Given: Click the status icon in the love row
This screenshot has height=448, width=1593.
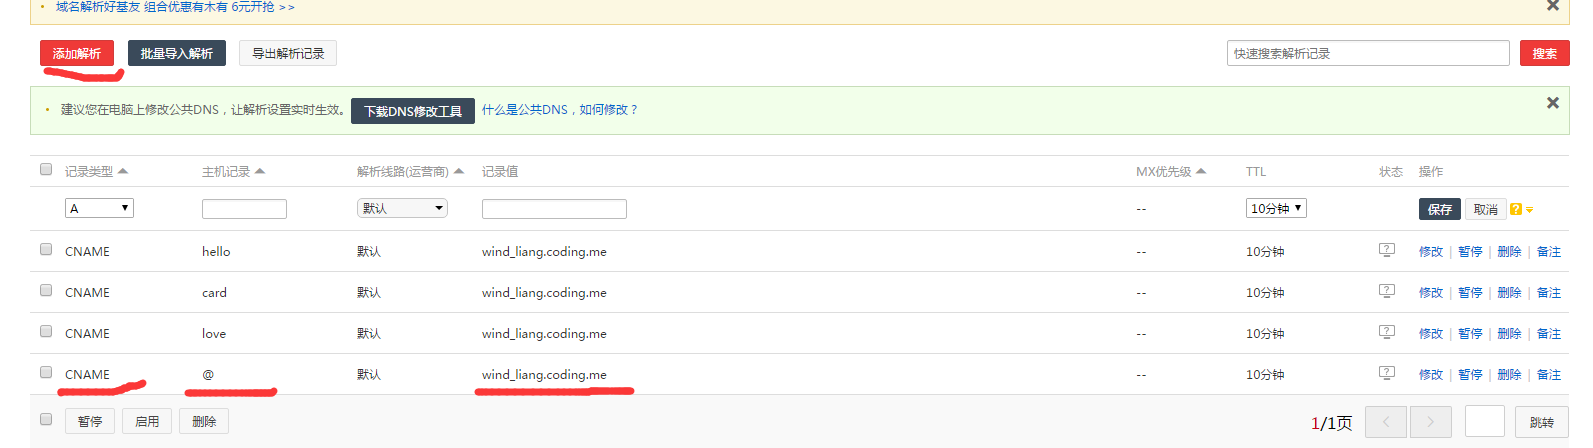Looking at the screenshot, I should tap(1386, 332).
